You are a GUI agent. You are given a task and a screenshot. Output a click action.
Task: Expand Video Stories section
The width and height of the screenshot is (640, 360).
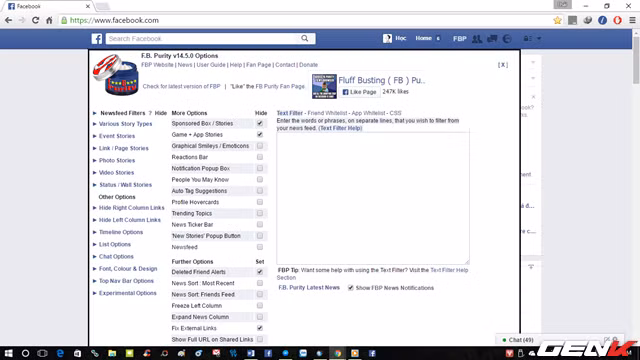pyautogui.click(x=116, y=173)
